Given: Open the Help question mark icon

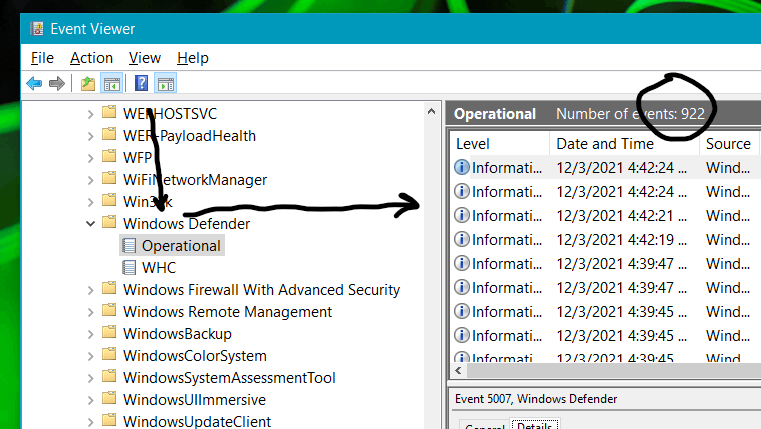Looking at the screenshot, I should pos(141,83).
